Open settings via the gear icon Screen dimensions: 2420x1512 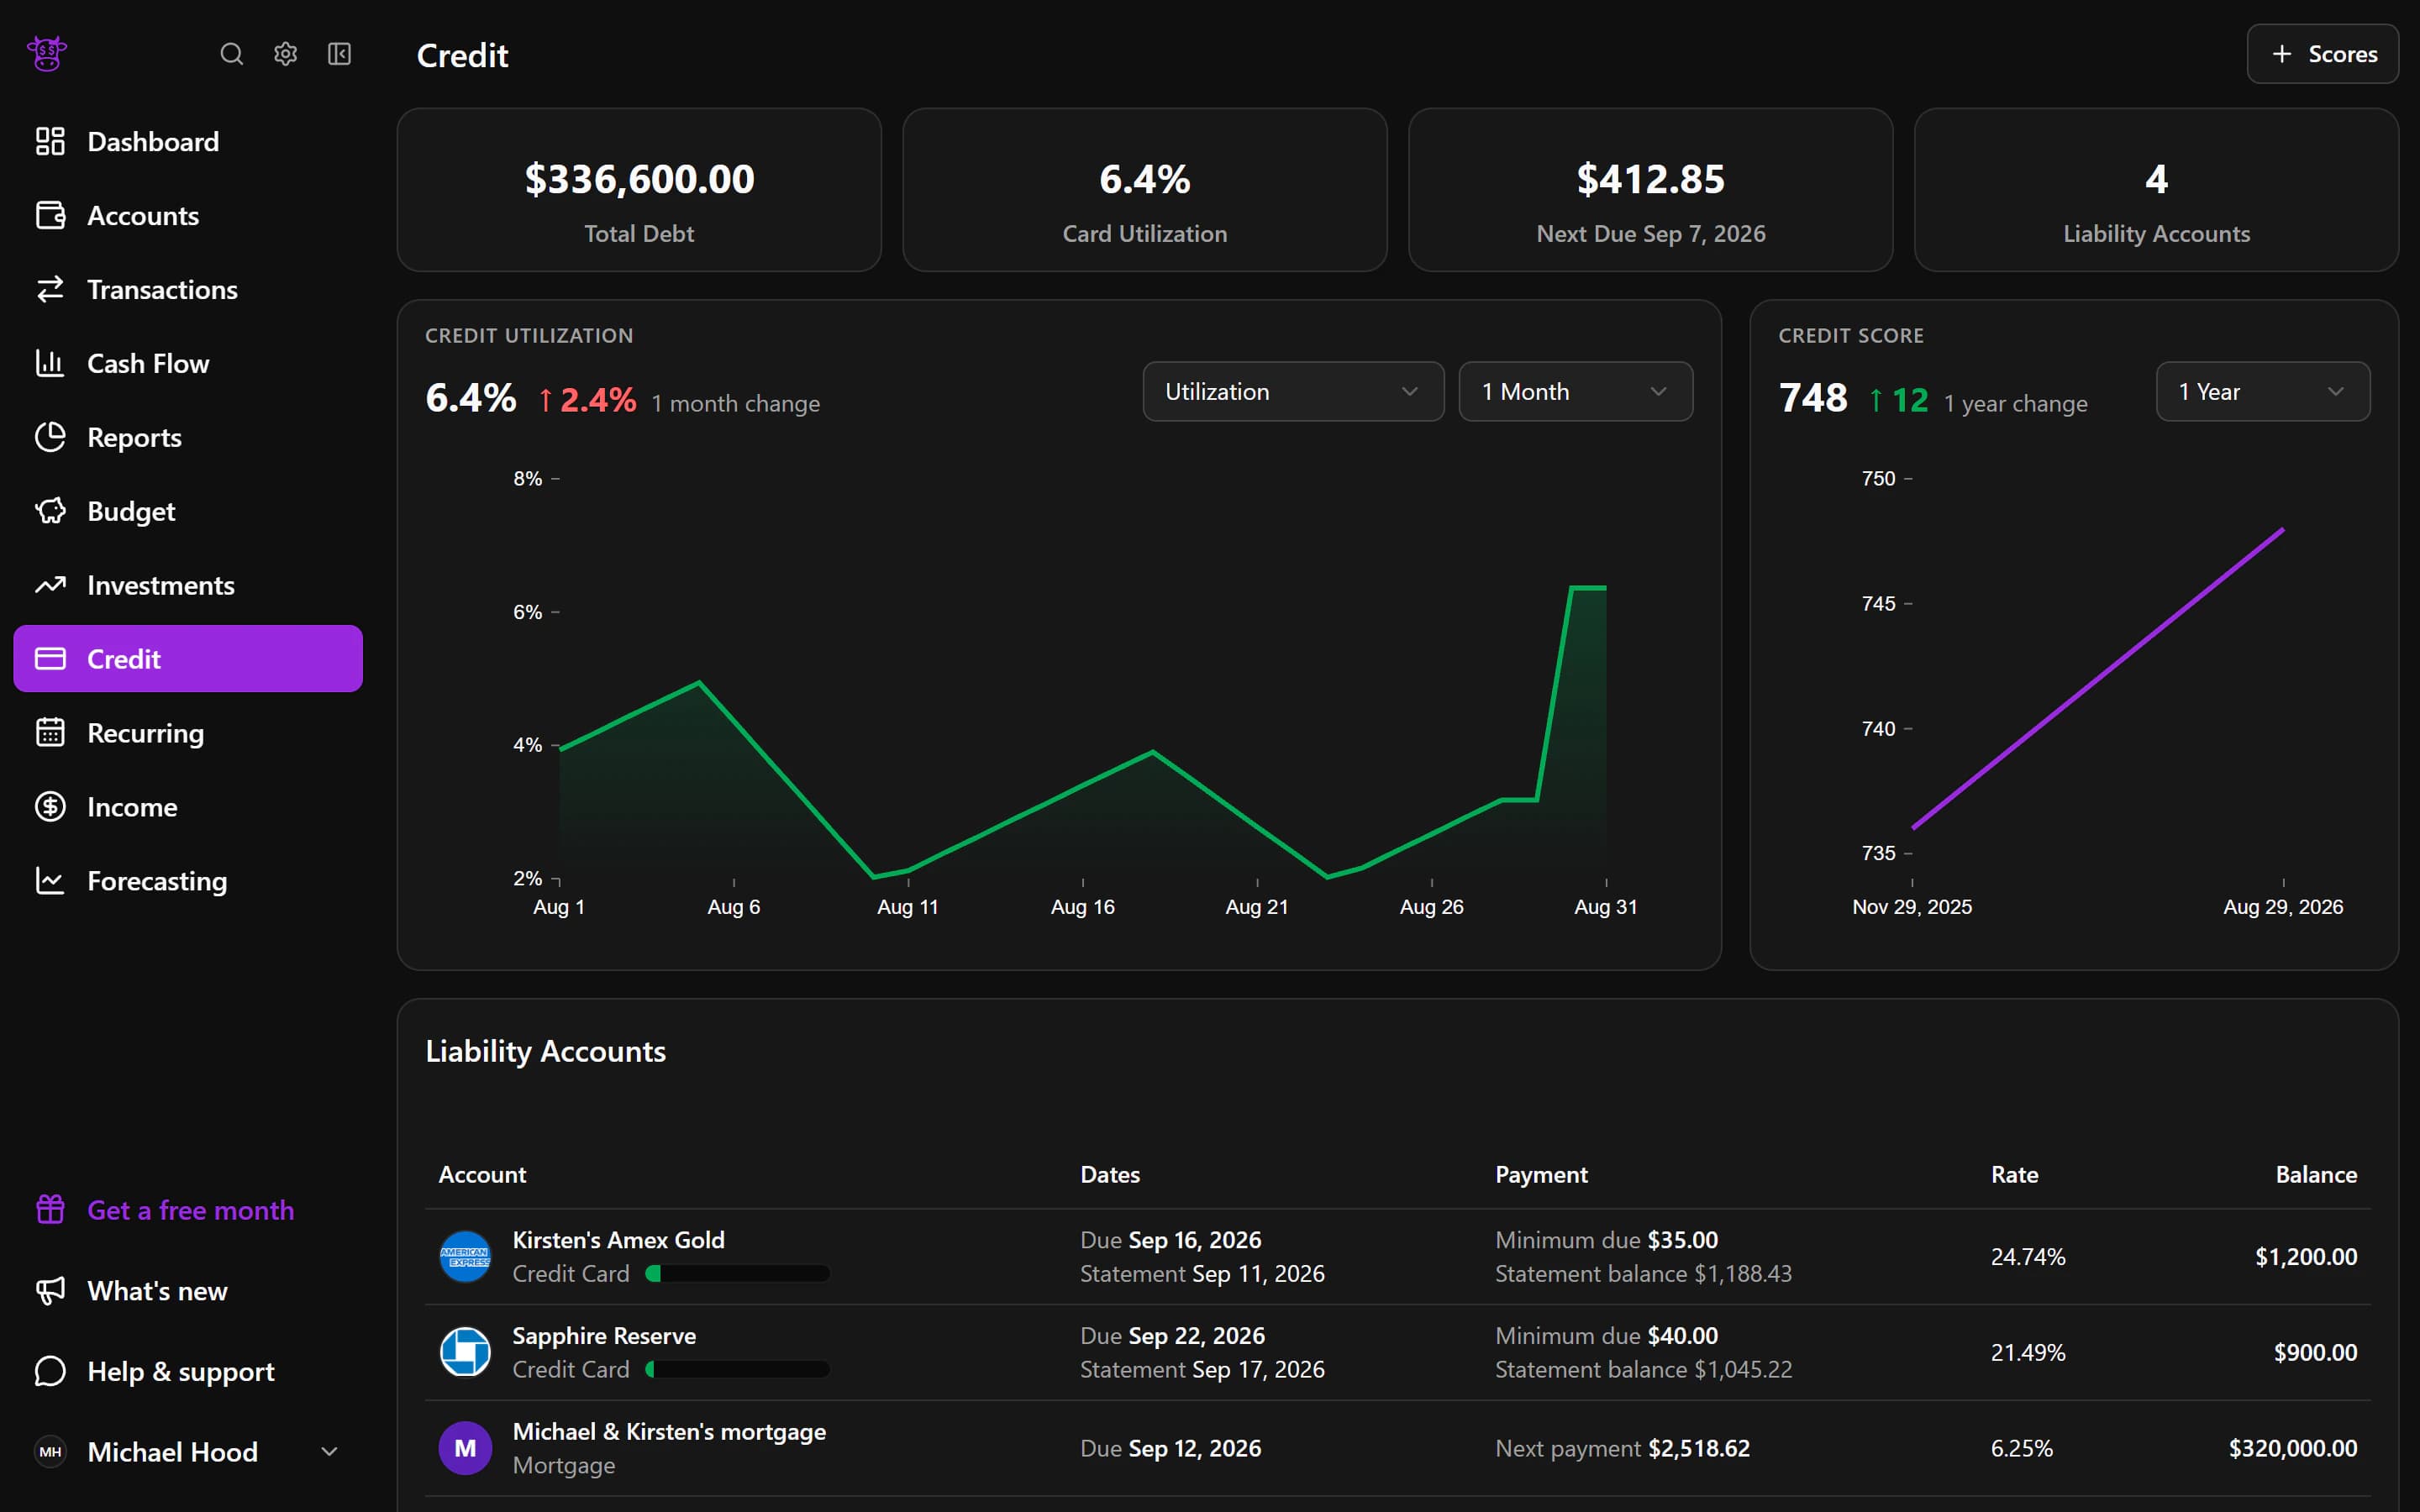tap(286, 54)
